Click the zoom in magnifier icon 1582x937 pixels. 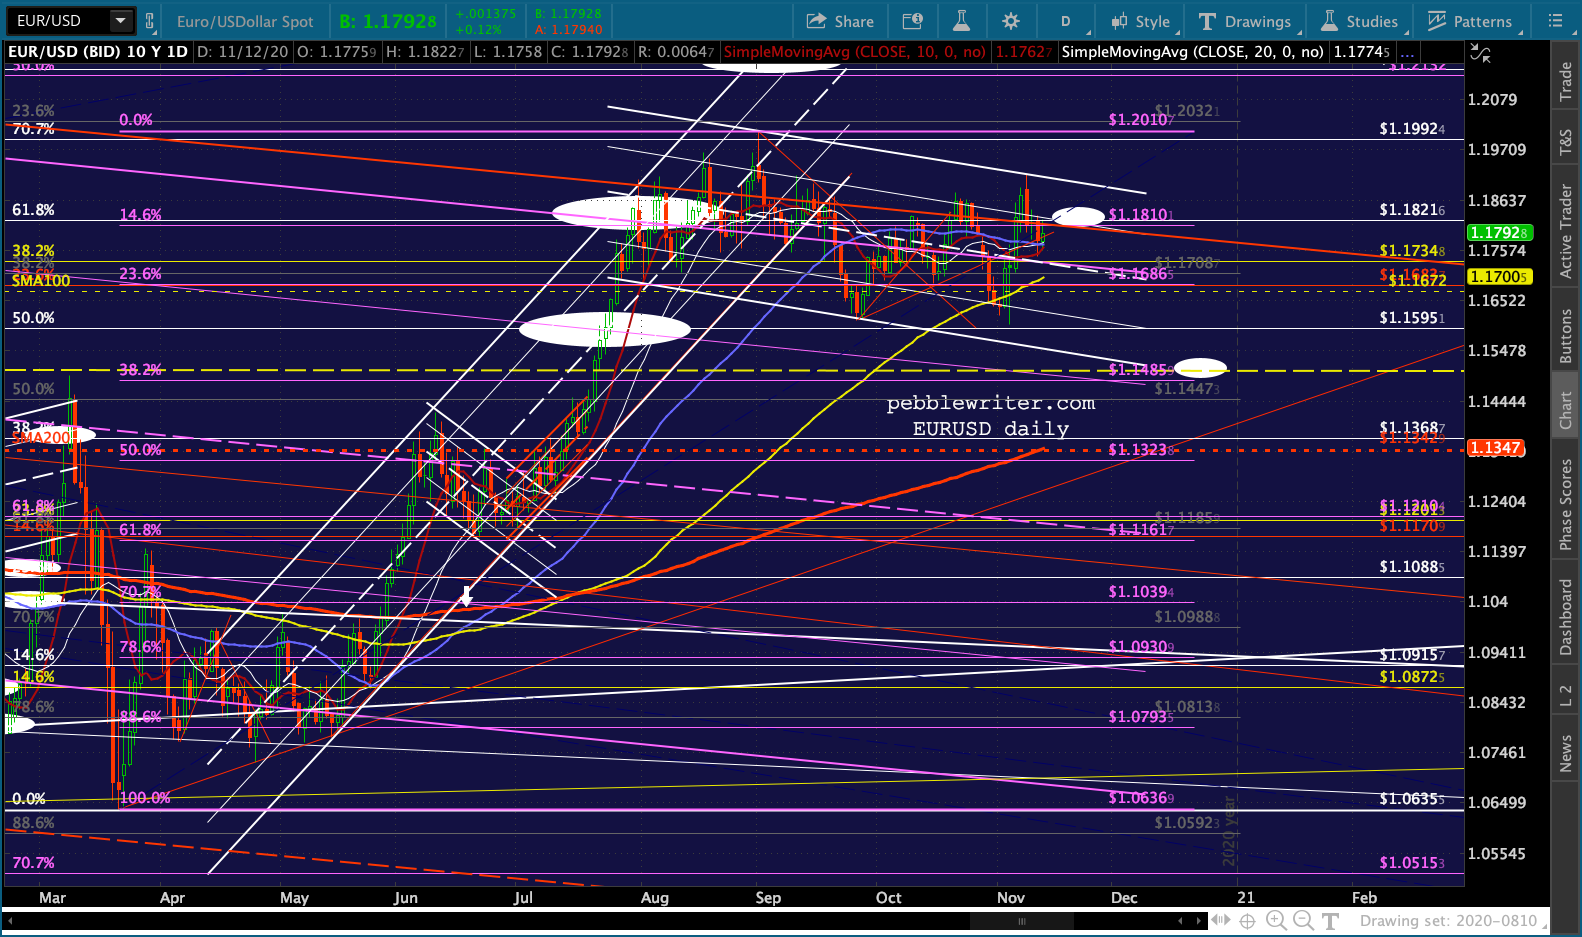[1276, 921]
